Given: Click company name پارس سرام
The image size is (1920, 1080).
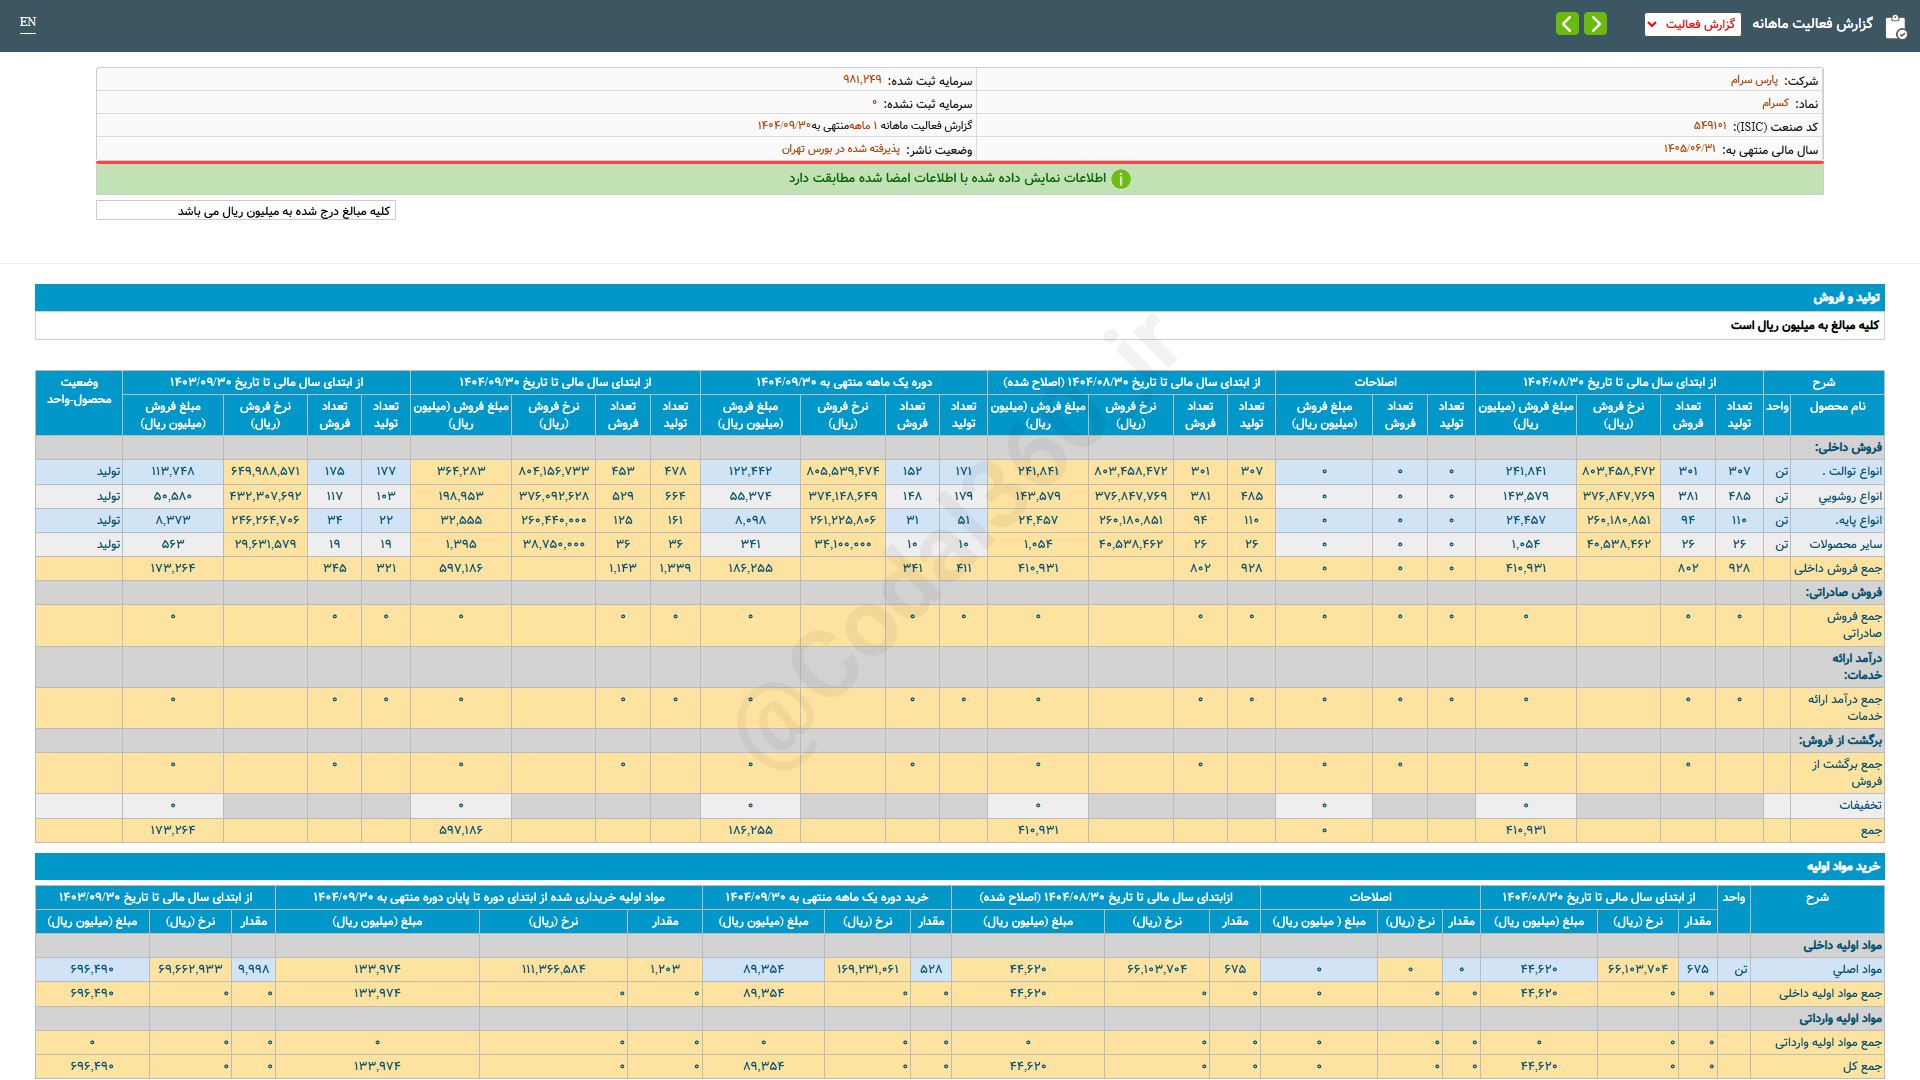Looking at the screenshot, I should pyautogui.click(x=1754, y=80).
